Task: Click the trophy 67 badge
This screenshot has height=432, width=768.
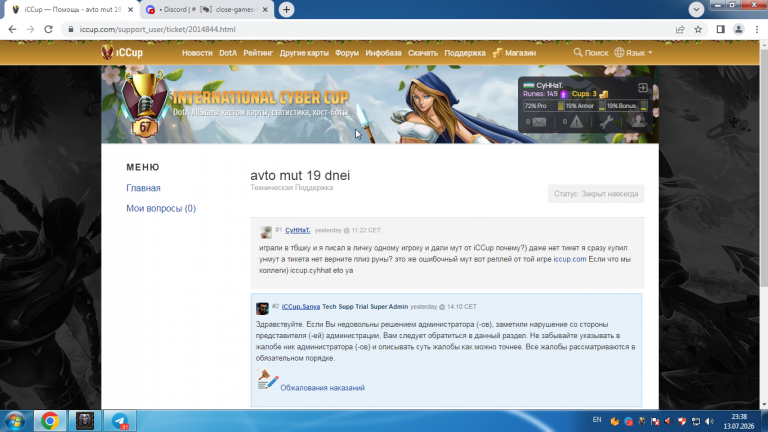Action: [x=145, y=104]
